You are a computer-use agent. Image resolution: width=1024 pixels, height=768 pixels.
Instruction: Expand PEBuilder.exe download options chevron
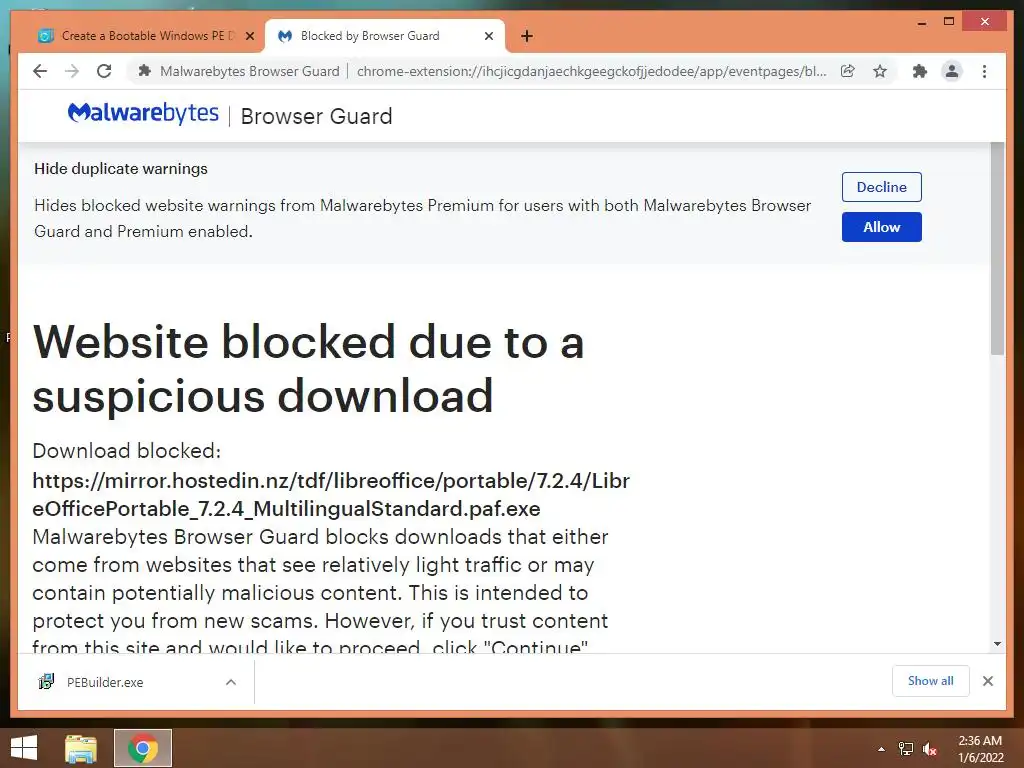[x=231, y=682]
